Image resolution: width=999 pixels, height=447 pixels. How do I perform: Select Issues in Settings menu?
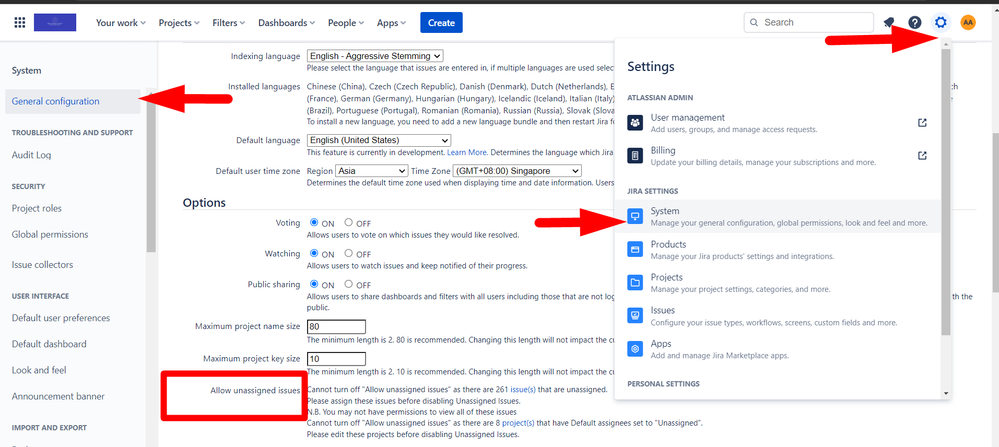pyautogui.click(x=777, y=316)
